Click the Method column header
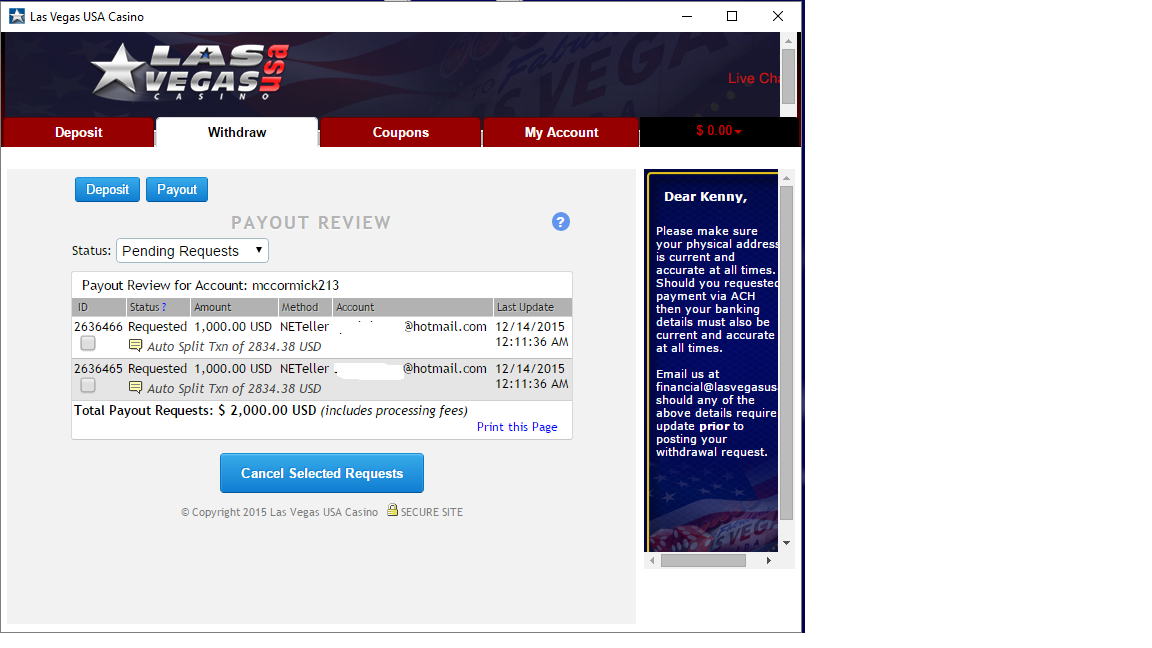The image size is (1152, 648). click(305, 307)
